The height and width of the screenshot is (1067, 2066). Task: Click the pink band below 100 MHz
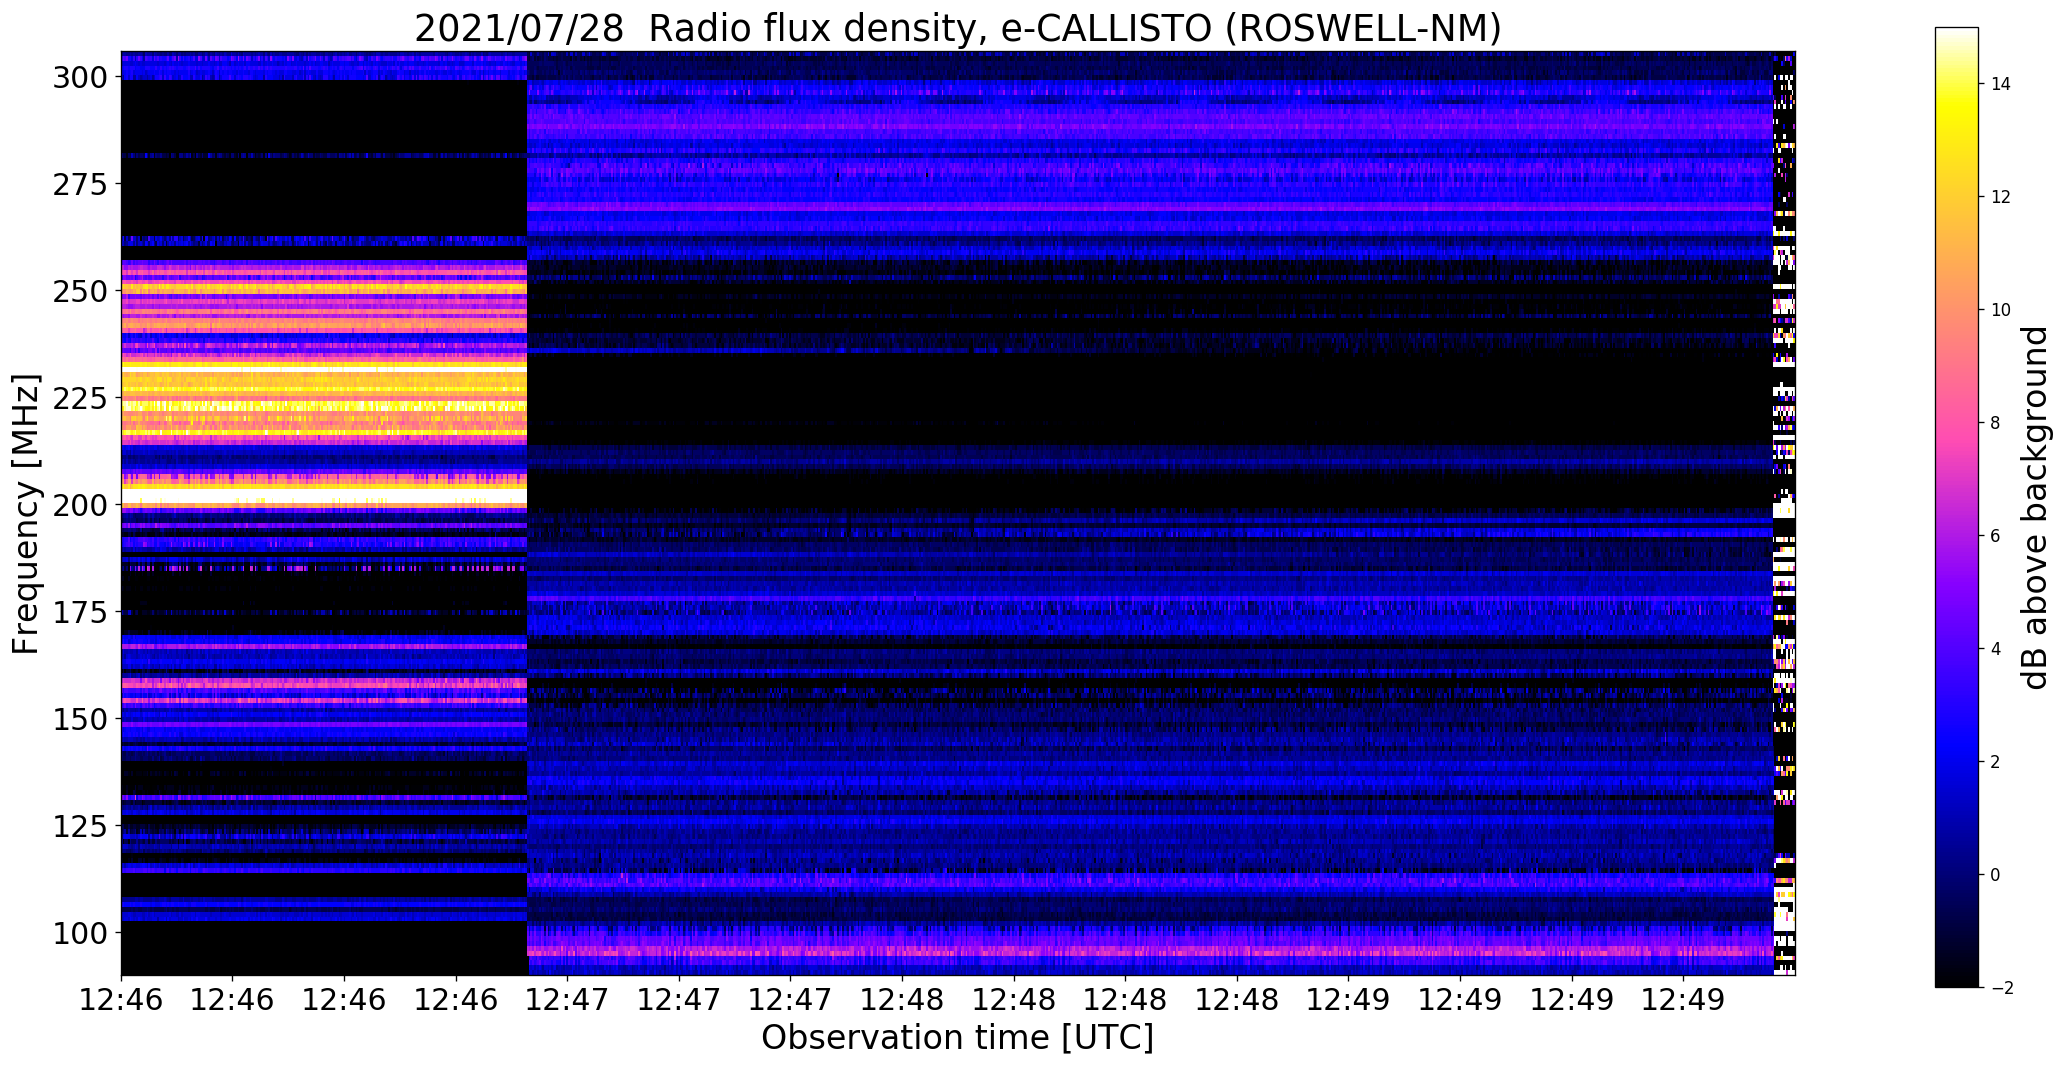(x=1150, y=951)
